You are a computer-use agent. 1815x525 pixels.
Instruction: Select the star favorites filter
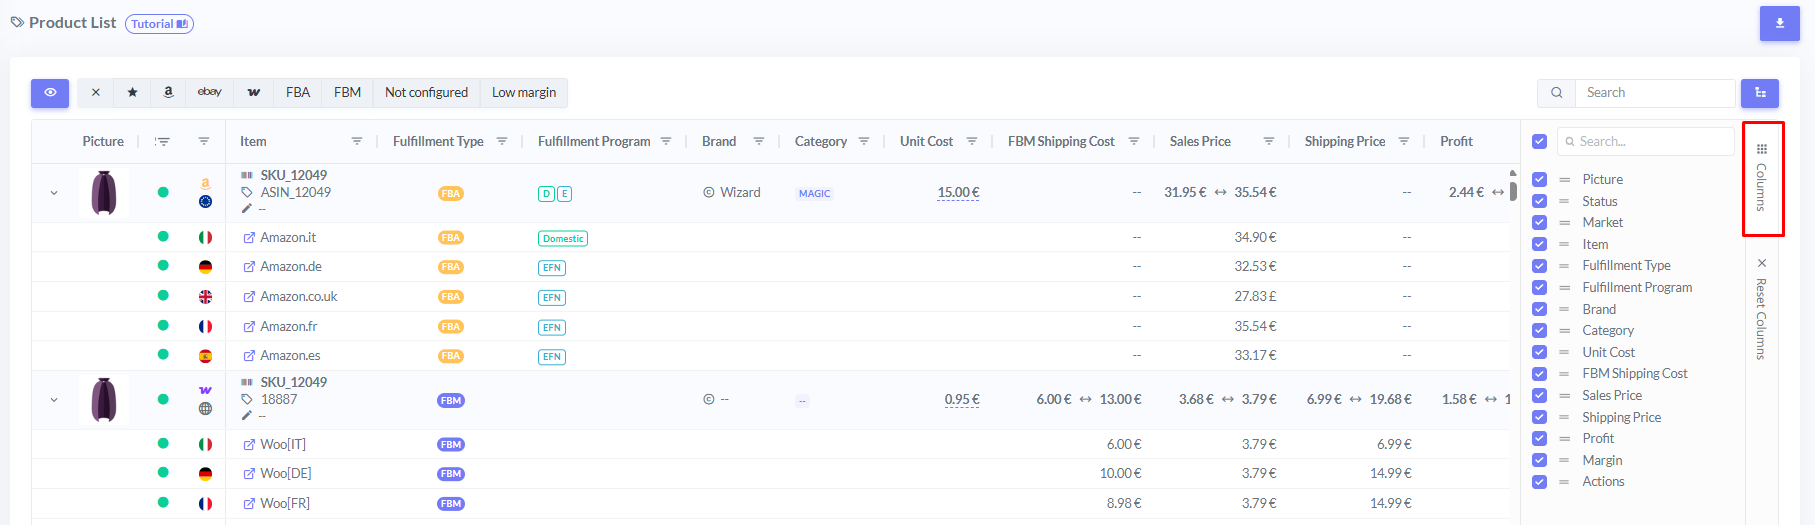click(x=132, y=93)
